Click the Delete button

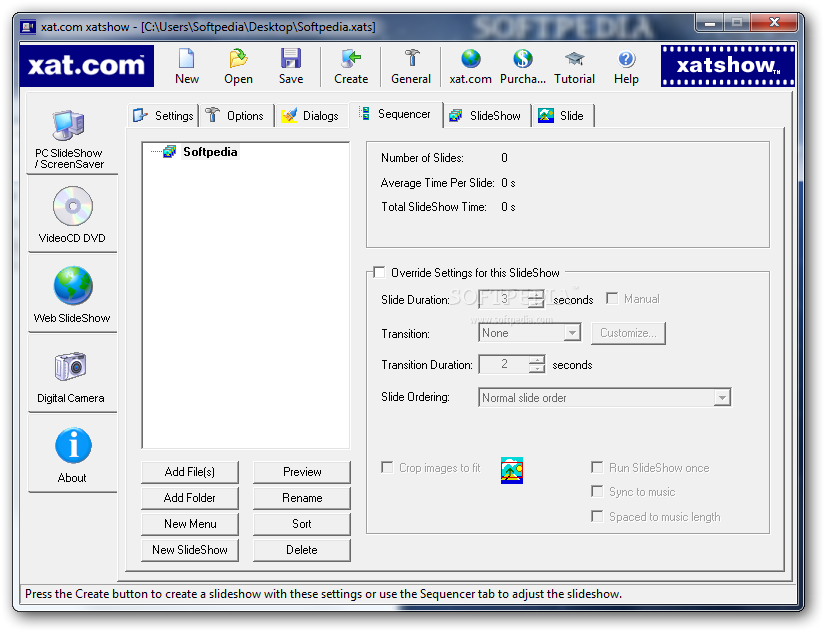301,550
